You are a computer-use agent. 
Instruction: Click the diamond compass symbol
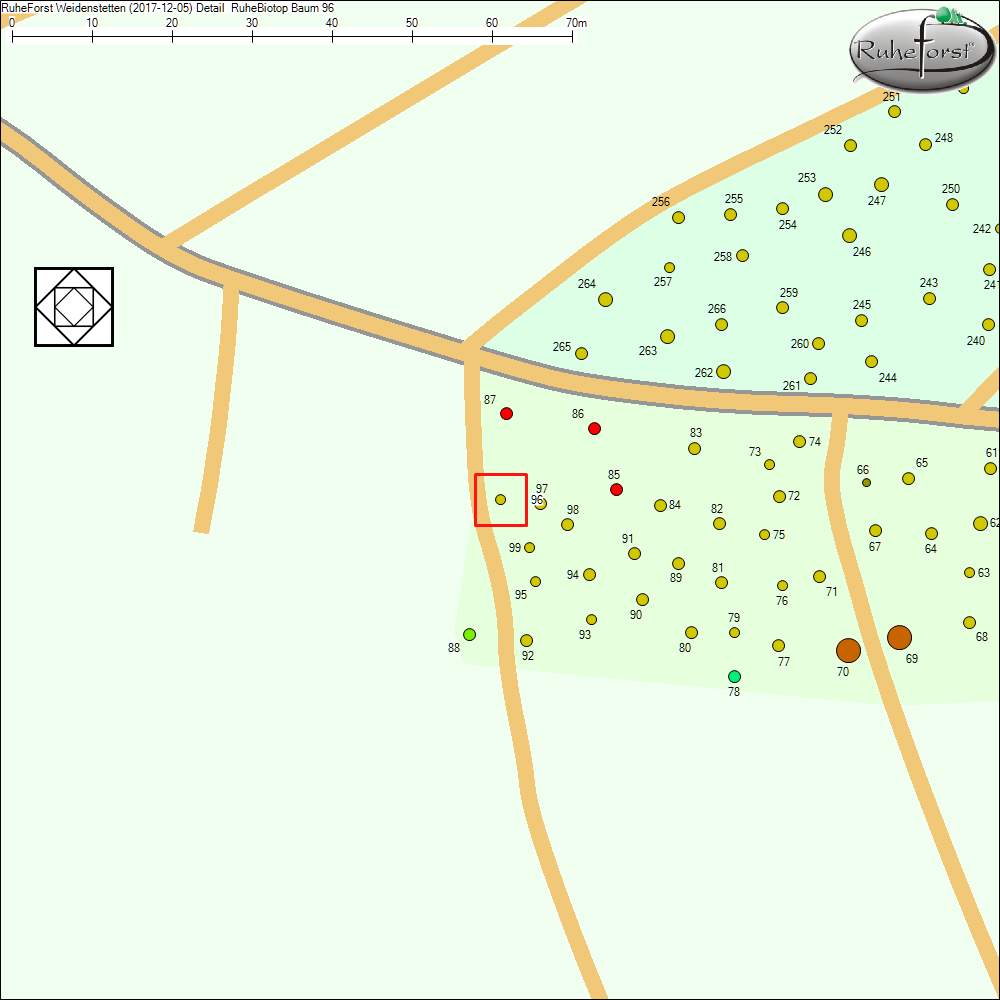(x=74, y=307)
